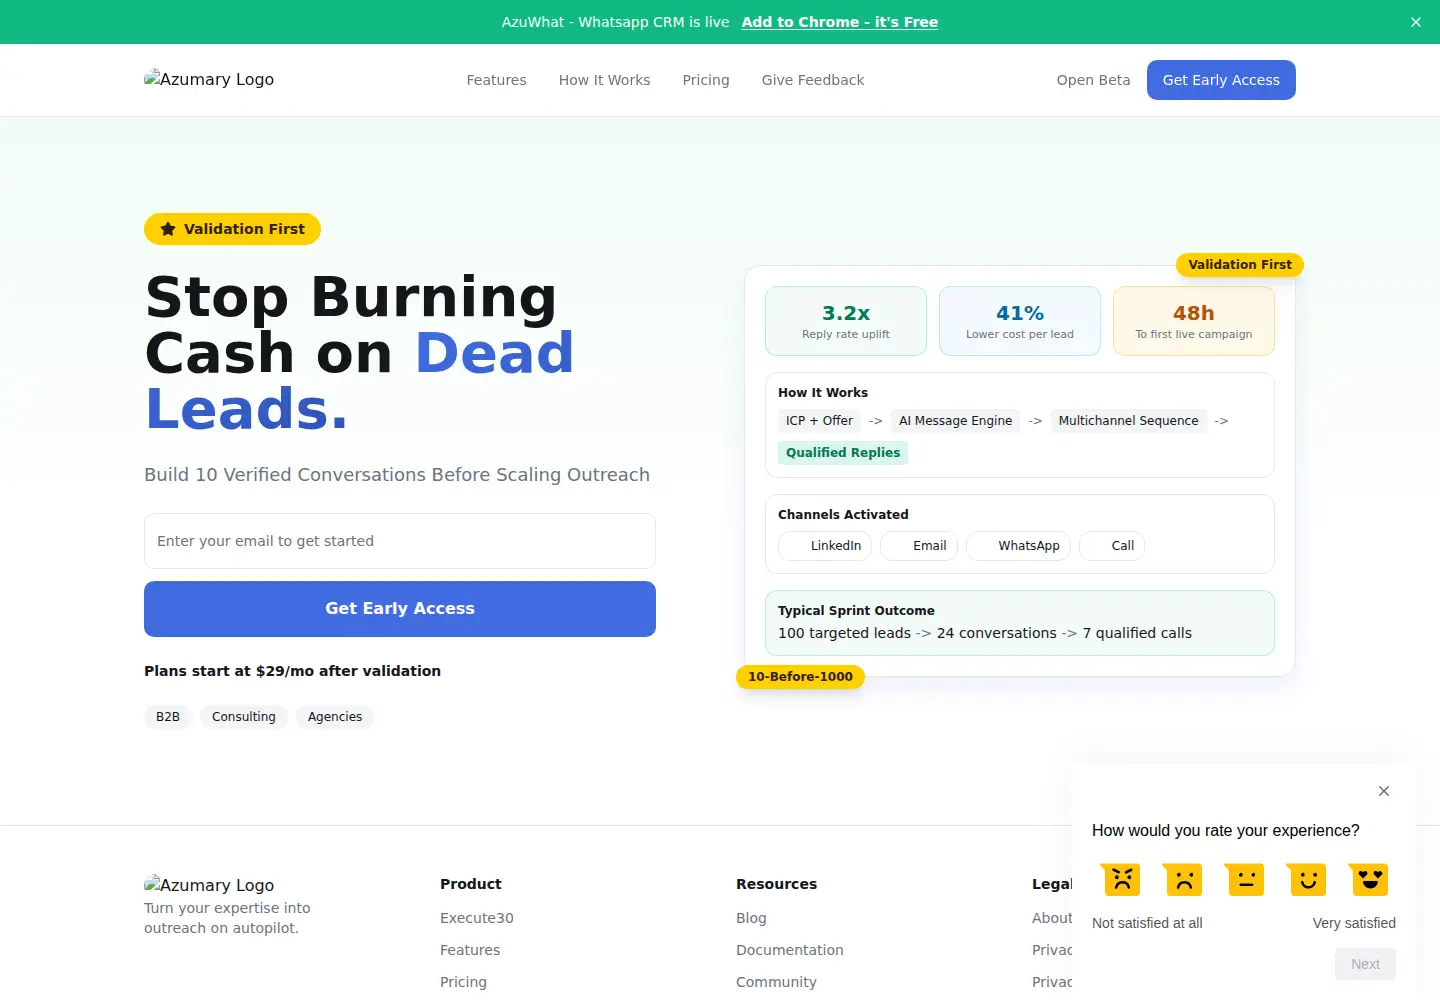Click the Validation First hero badge
This screenshot has height=1000, width=1440.
232,229
